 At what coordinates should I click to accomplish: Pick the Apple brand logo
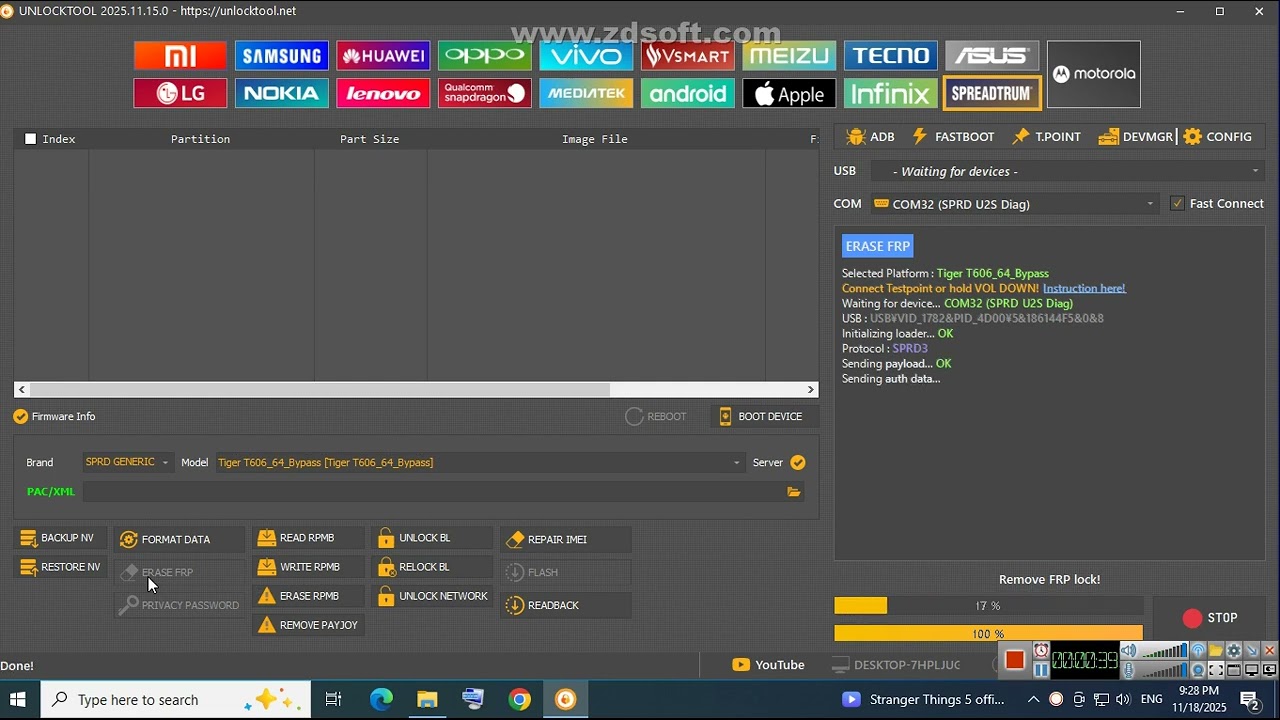789,93
